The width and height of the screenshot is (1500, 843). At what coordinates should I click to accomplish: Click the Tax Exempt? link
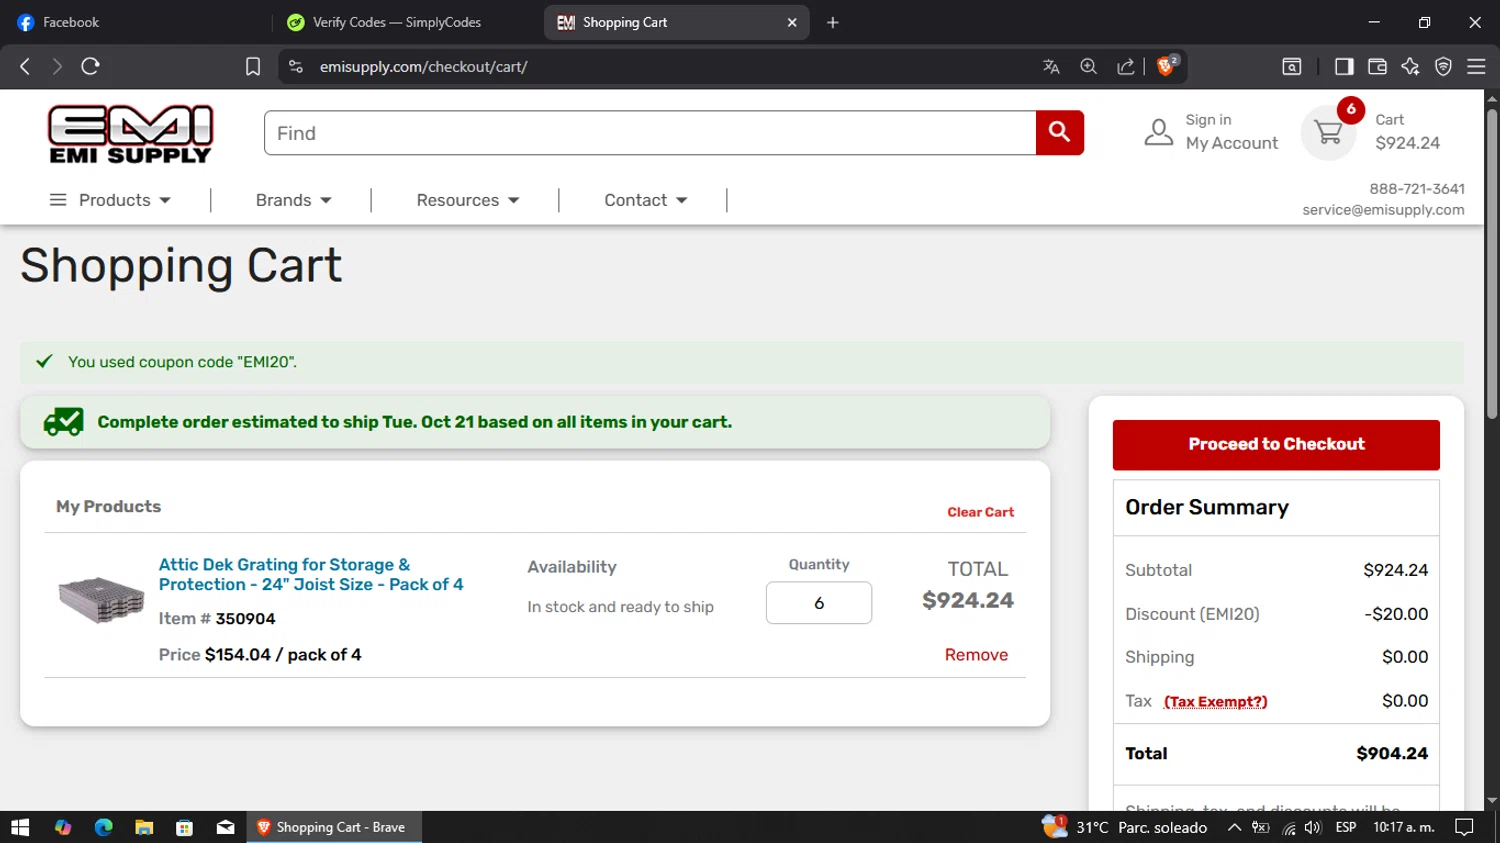[x=1215, y=702]
